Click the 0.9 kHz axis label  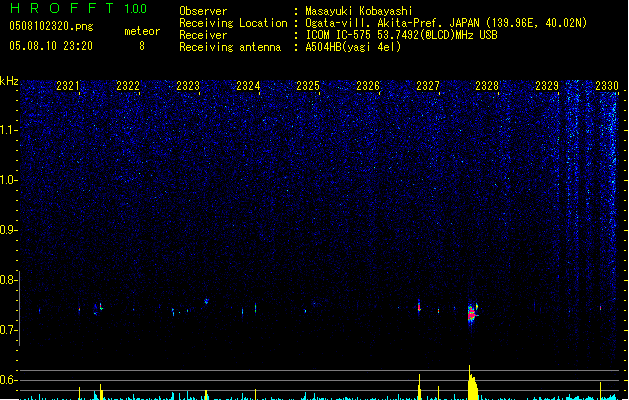(8, 230)
